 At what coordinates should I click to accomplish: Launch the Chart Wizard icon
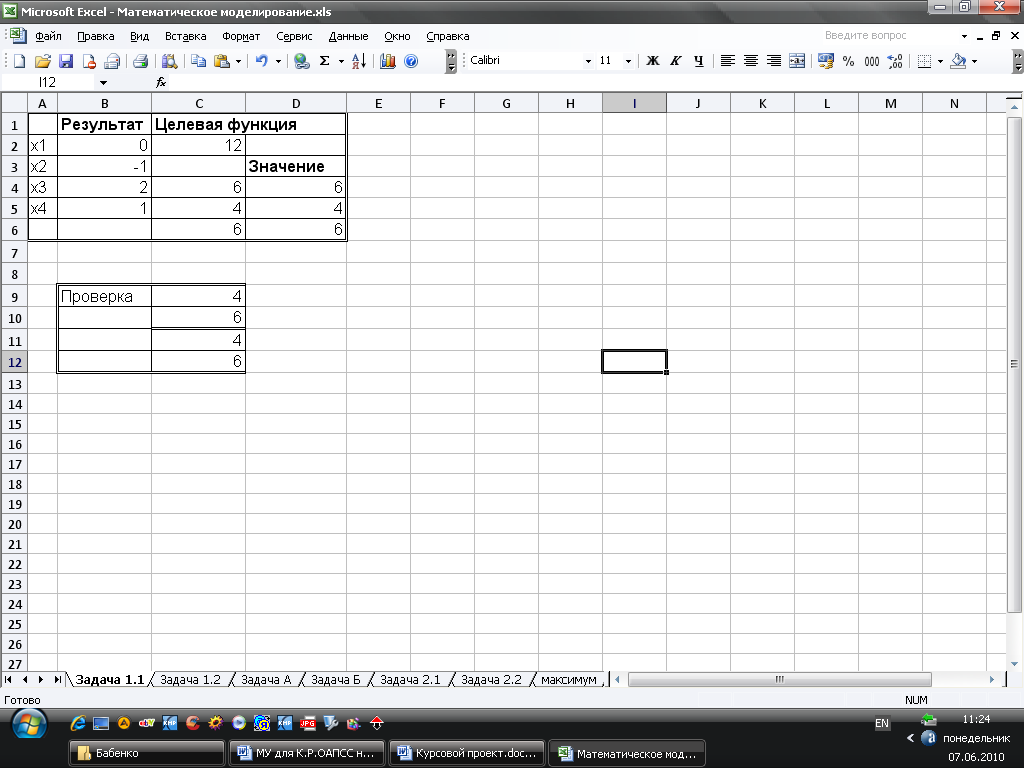387,61
